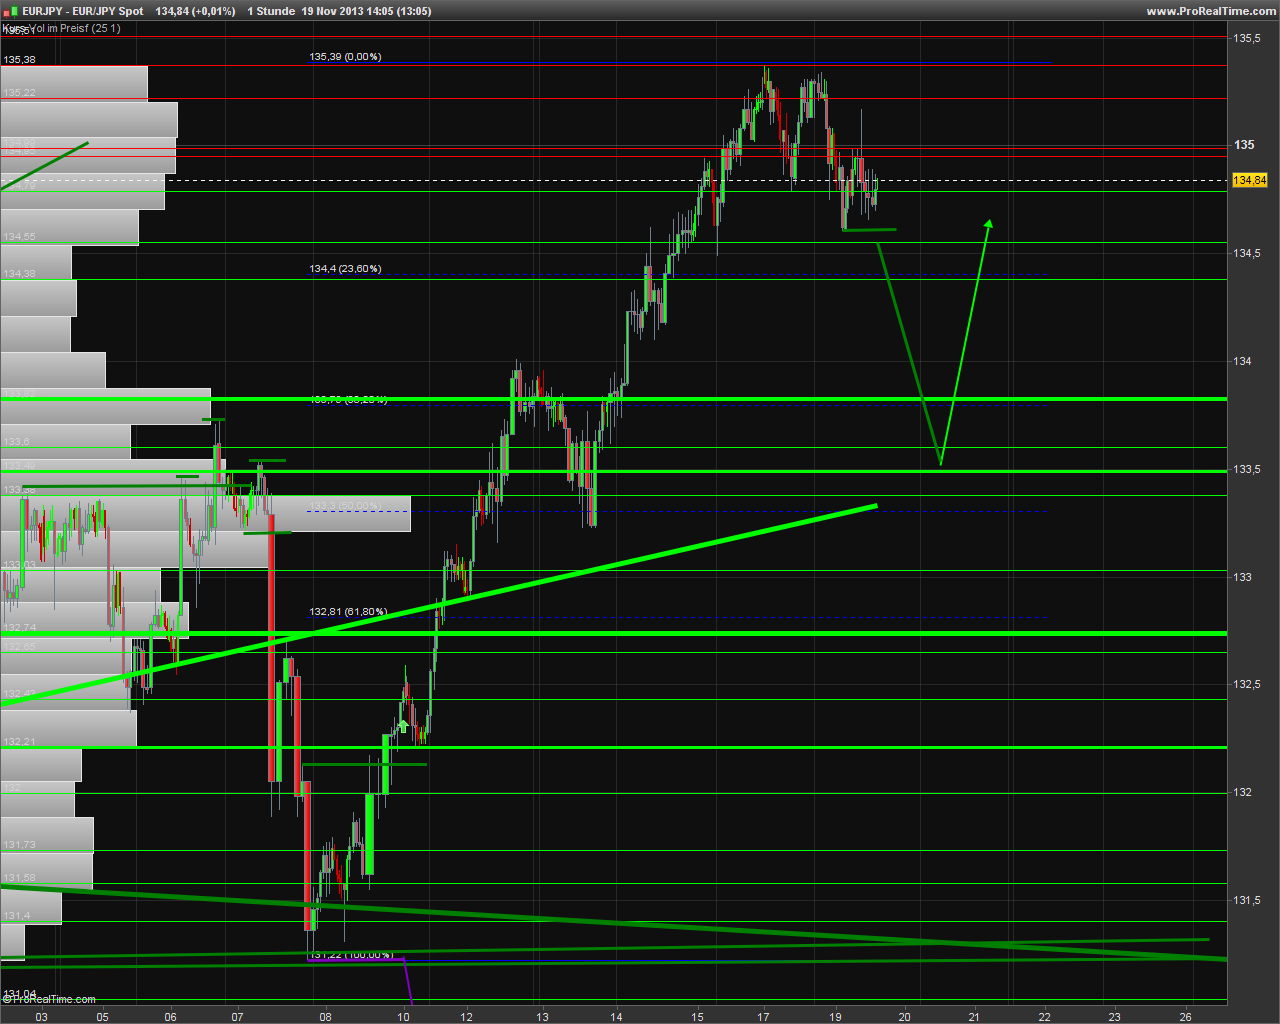Screen dimensions: 1280x1024
Task: Click the '131,22 (100,00%)' Fibonacci label
Action: [351, 955]
